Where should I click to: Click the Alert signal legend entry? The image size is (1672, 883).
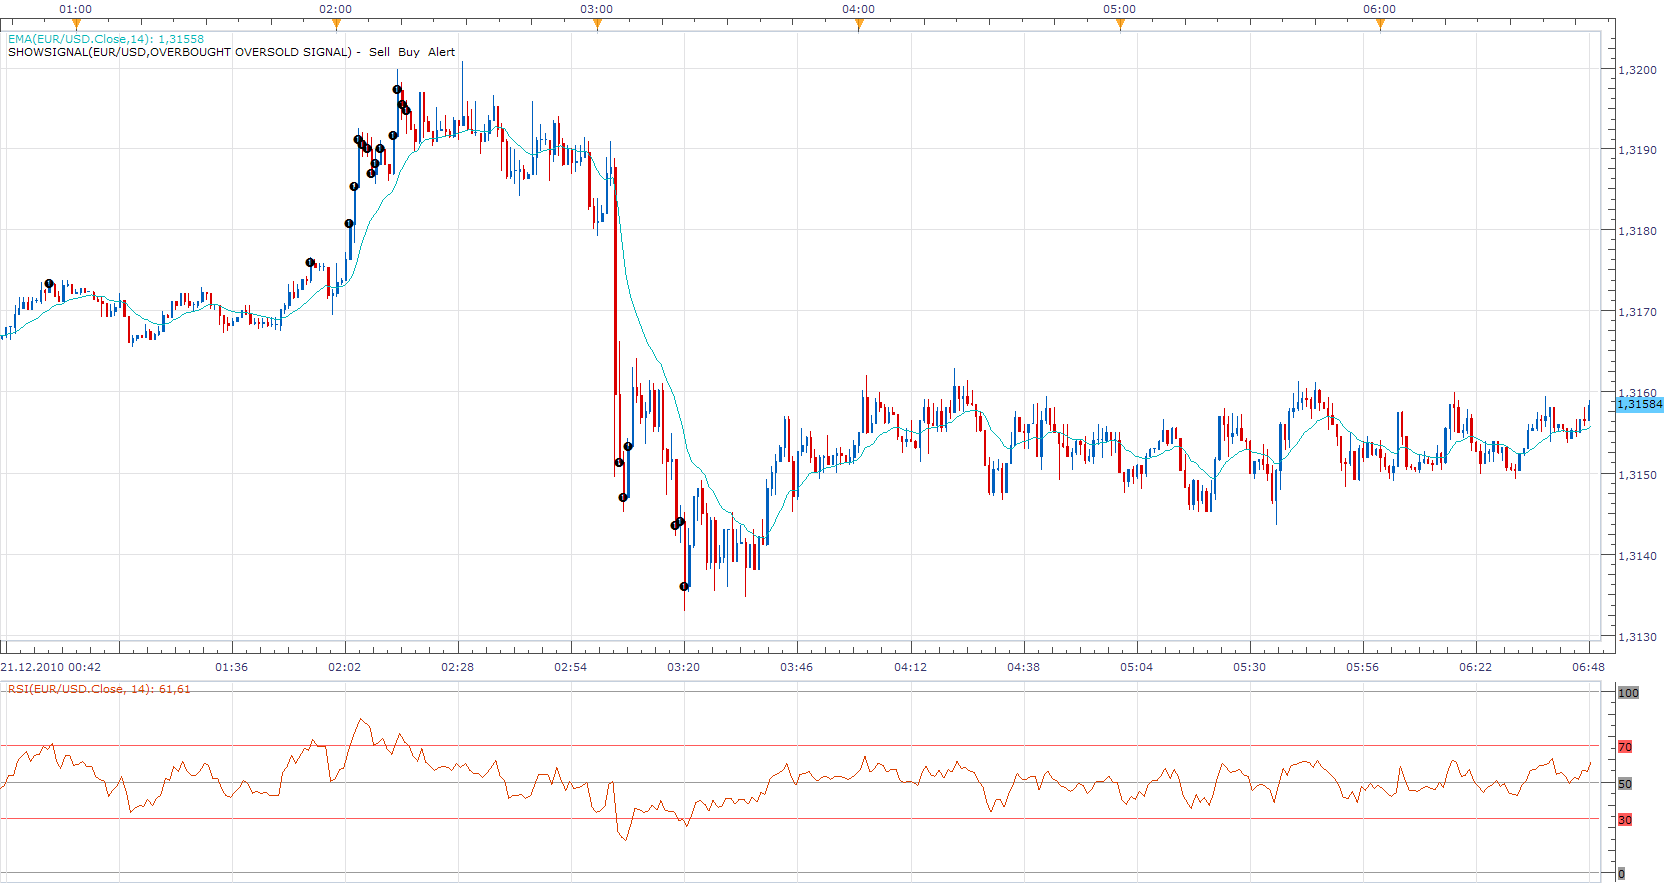point(441,52)
